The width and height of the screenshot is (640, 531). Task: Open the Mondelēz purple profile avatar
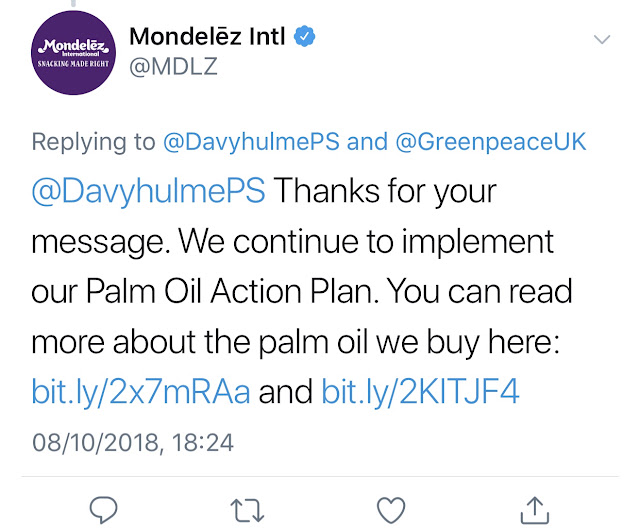(x=73, y=53)
